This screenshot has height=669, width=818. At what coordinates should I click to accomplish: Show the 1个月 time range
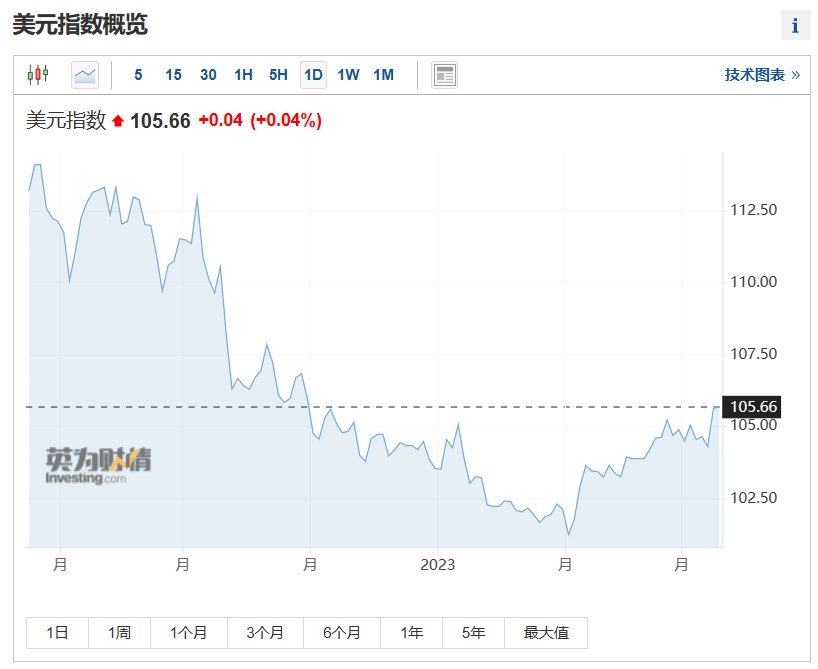[x=189, y=633]
